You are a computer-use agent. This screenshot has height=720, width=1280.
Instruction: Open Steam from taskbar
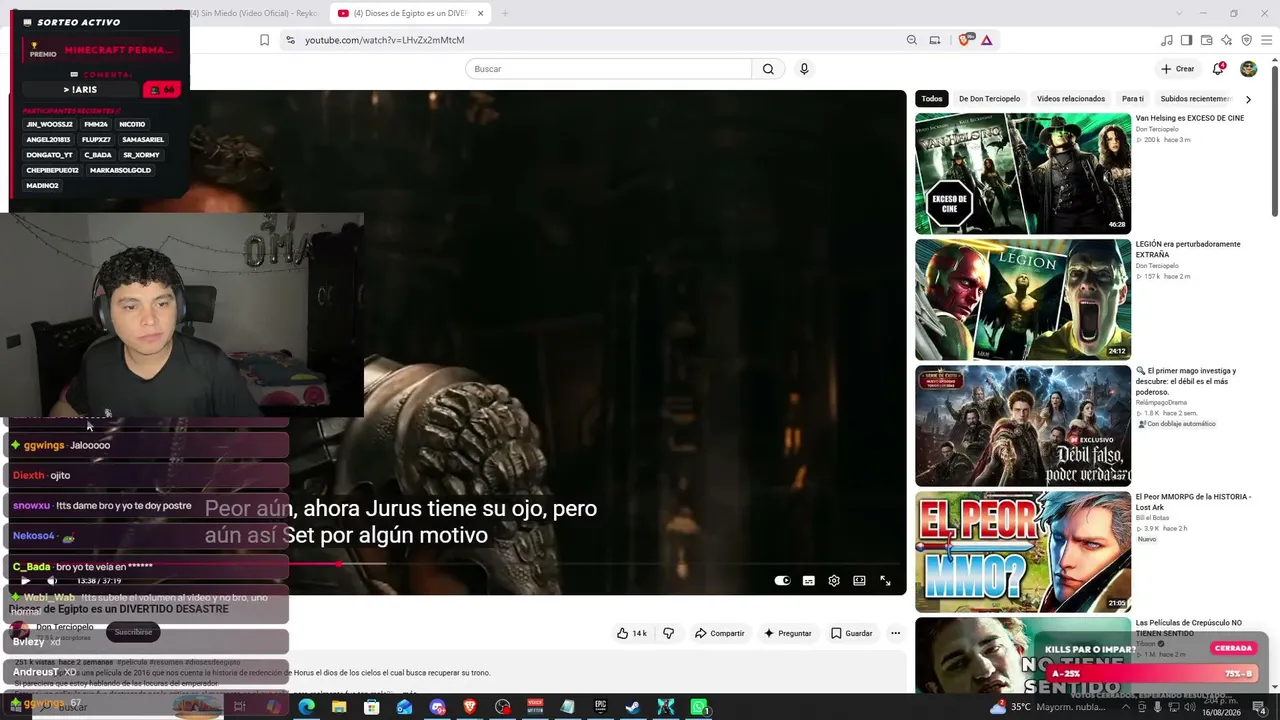(x=633, y=707)
